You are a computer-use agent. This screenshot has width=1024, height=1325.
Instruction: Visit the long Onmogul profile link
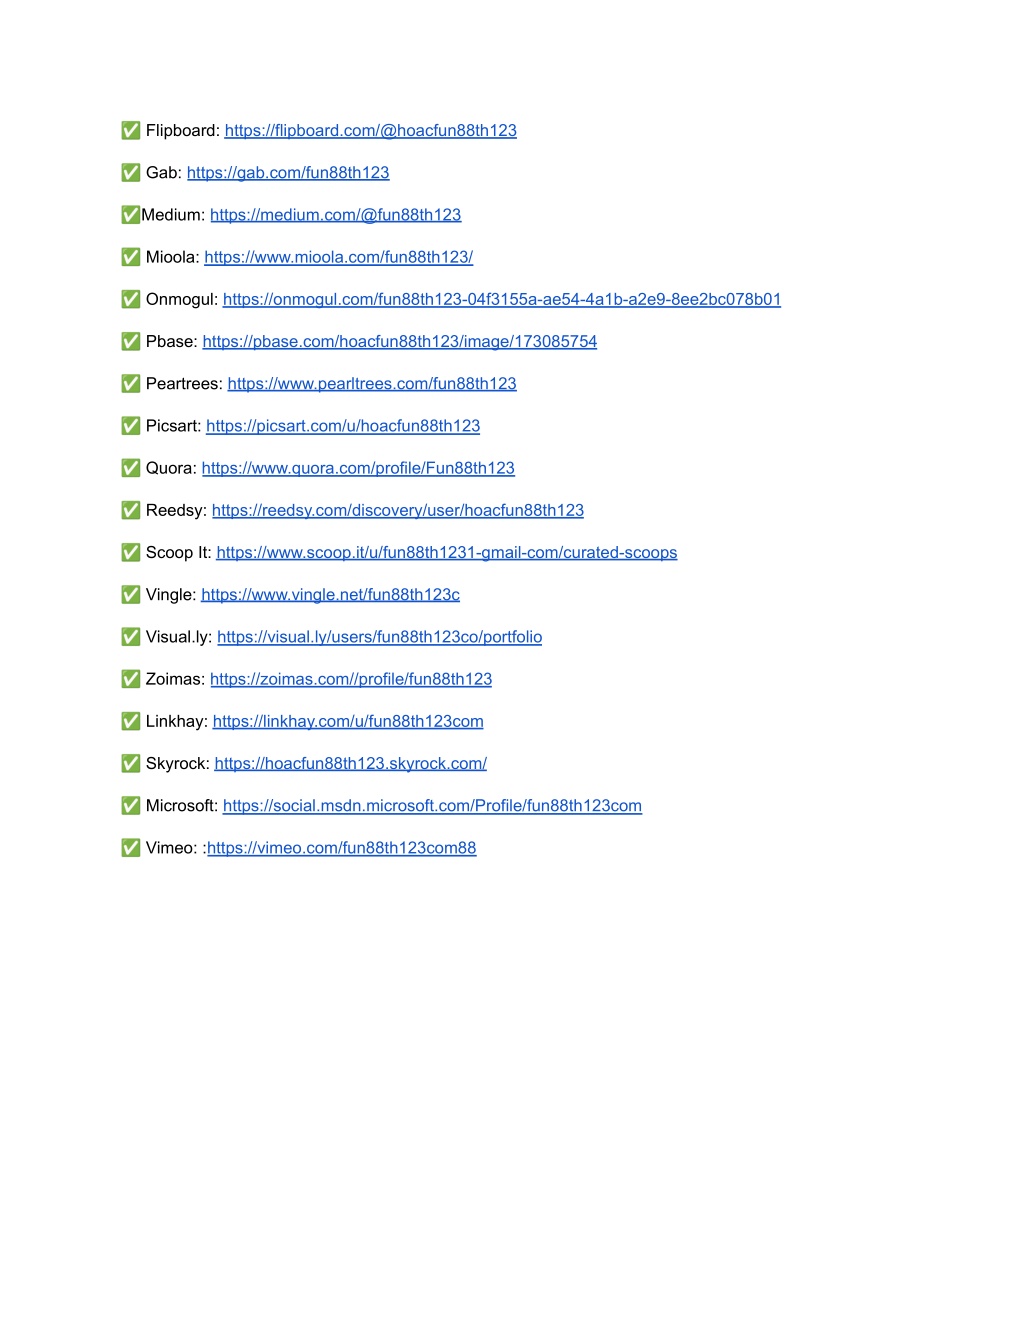coord(502,299)
